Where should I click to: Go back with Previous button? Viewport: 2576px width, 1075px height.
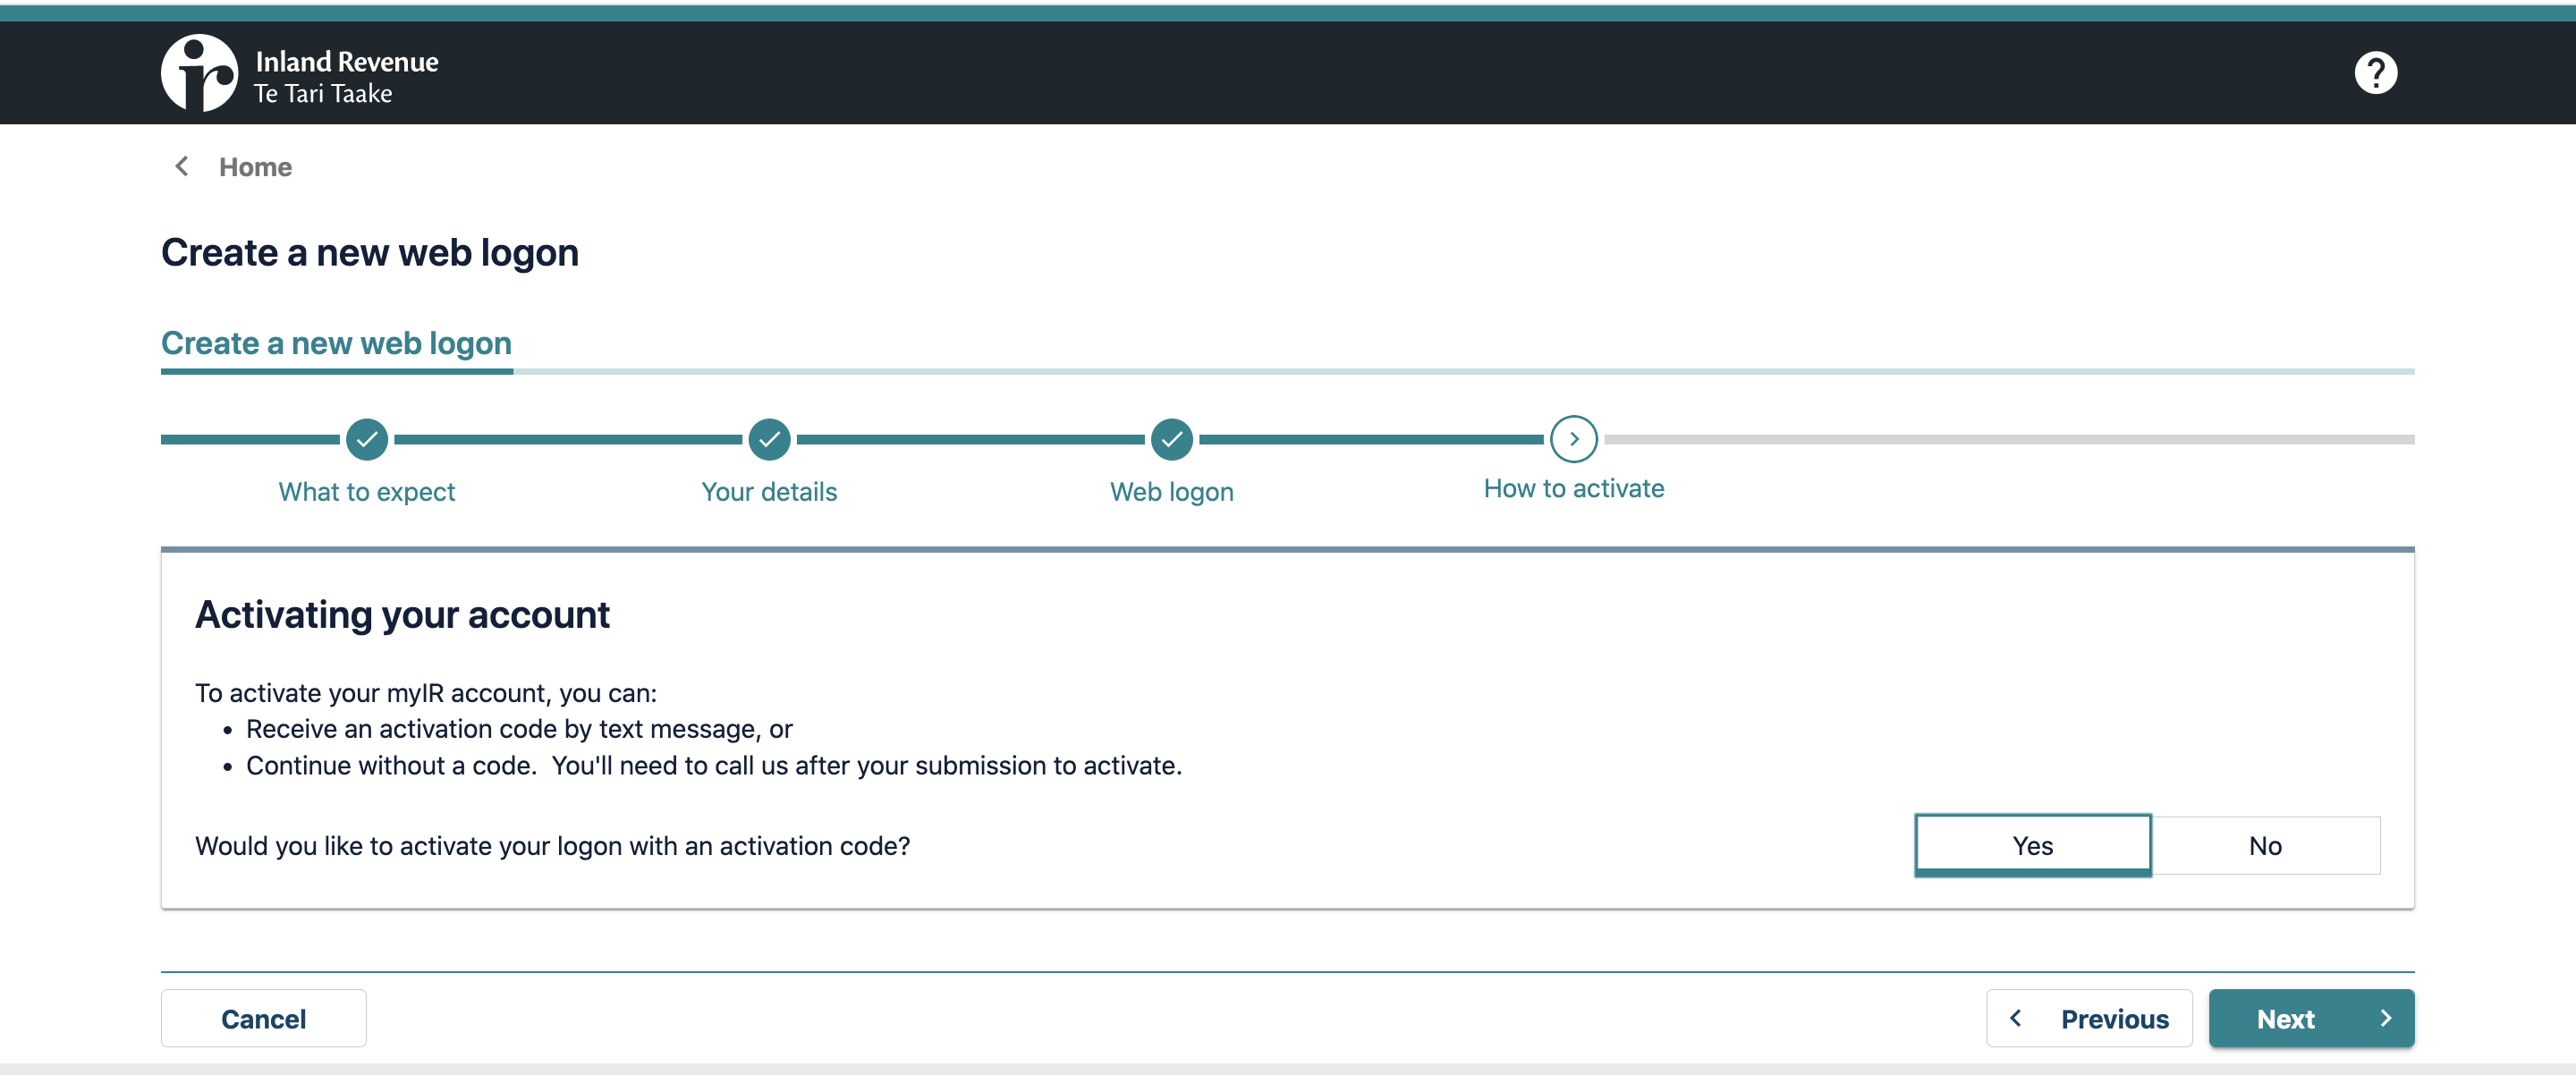2089,1018
